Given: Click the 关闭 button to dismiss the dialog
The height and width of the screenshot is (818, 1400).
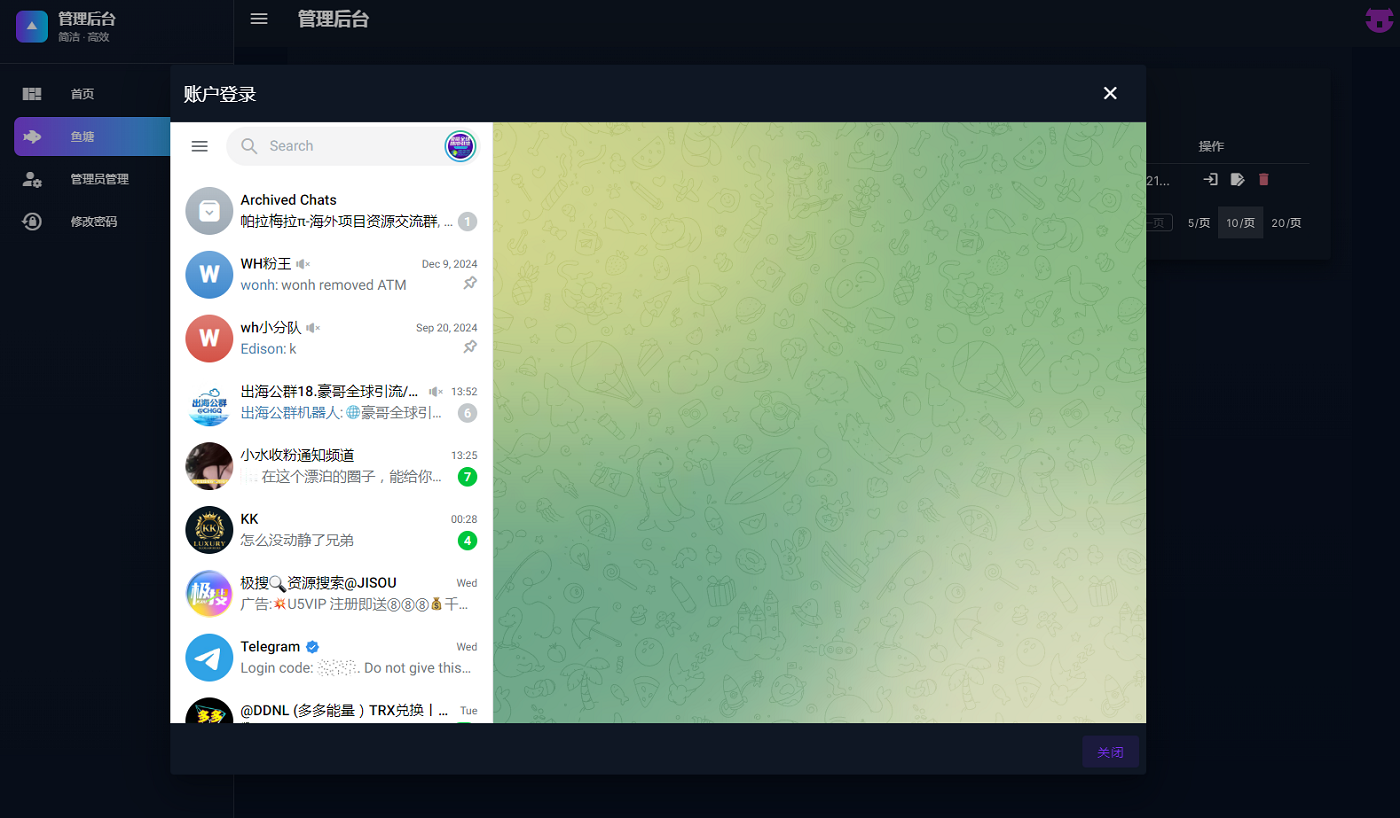Looking at the screenshot, I should (1110, 752).
